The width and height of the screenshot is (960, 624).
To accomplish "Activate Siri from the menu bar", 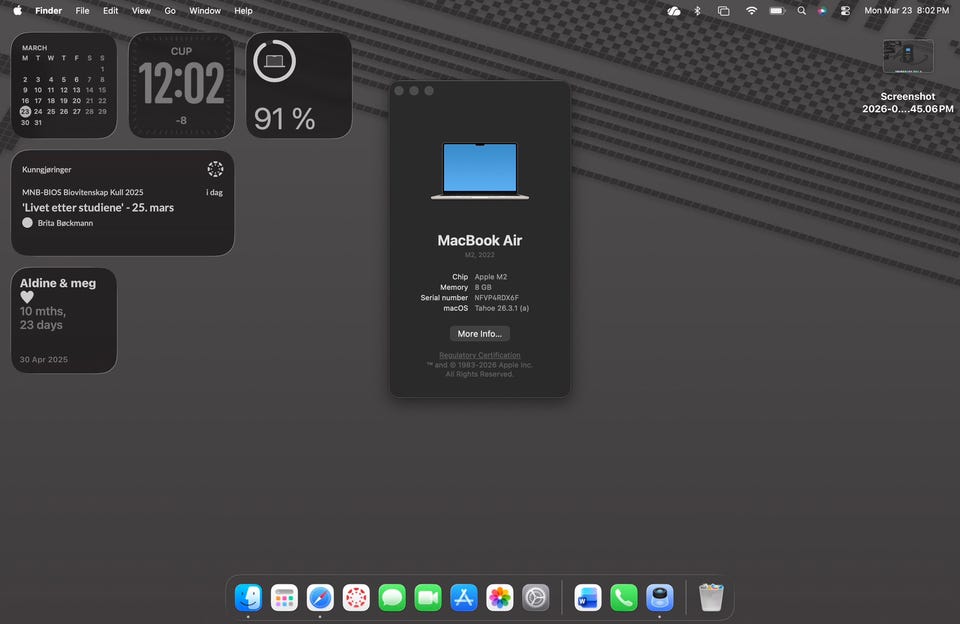I will click(x=822, y=11).
